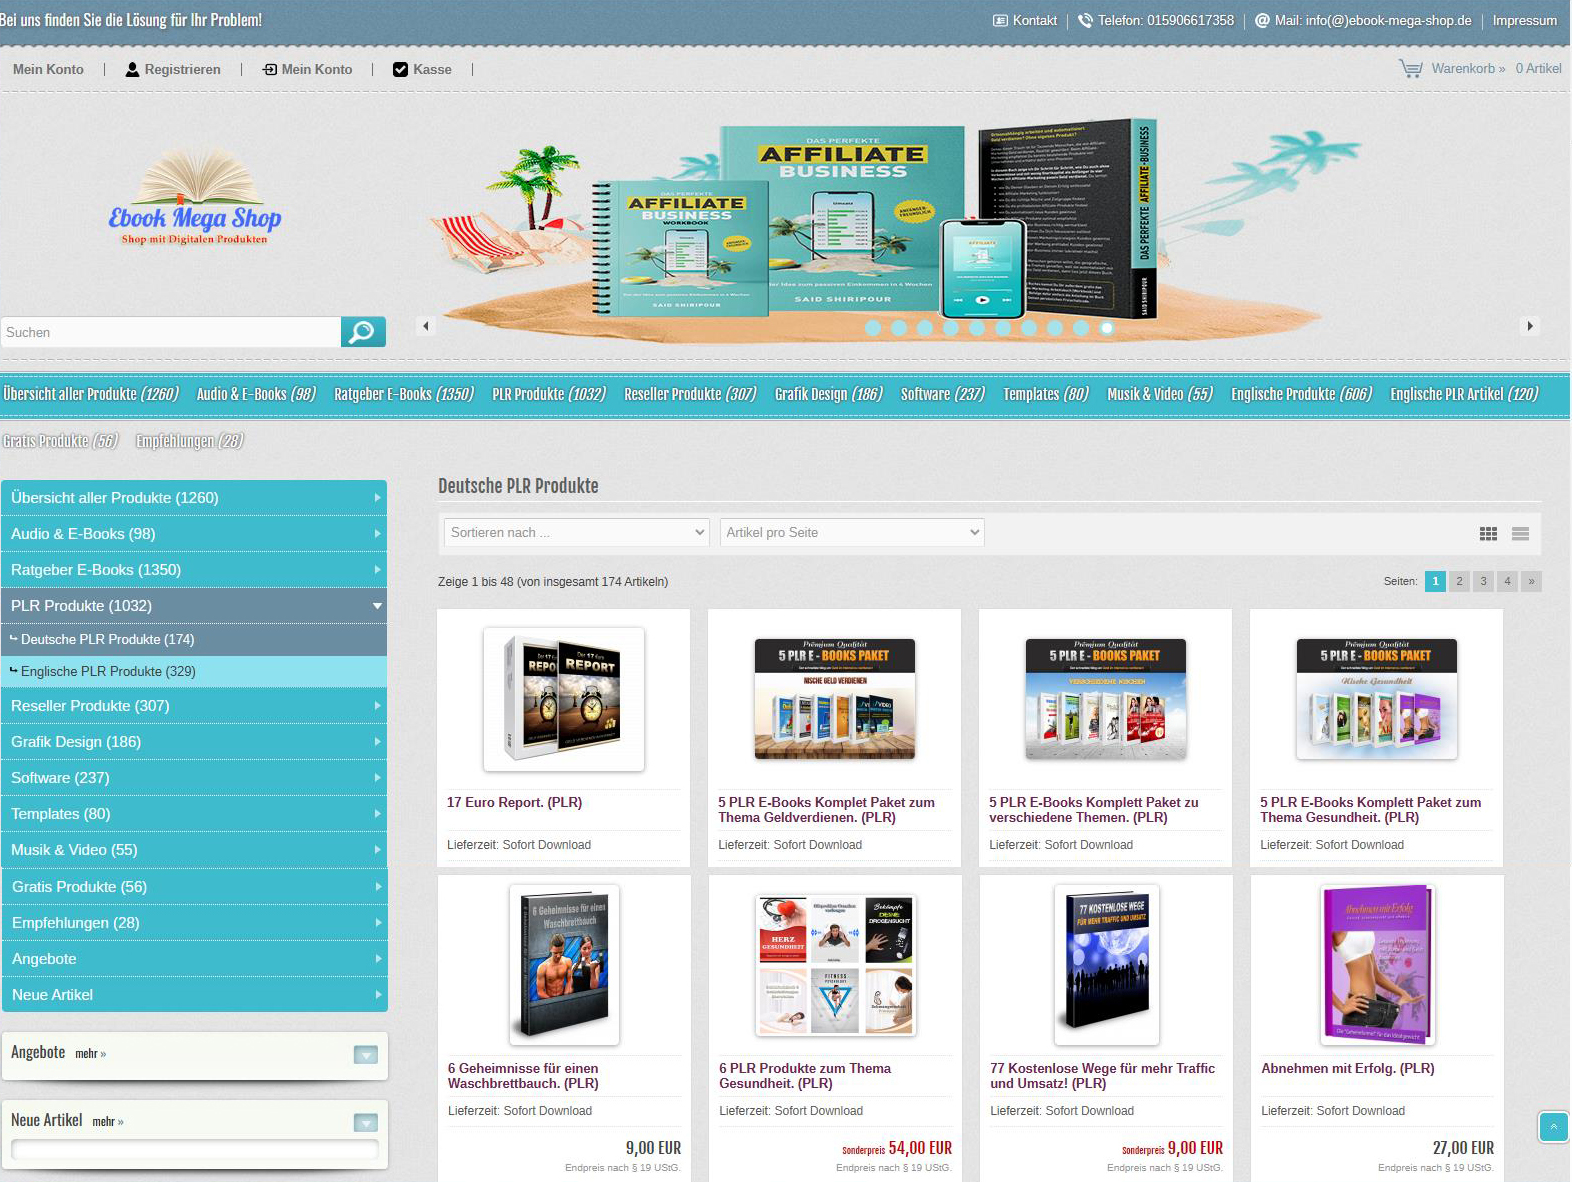This screenshot has height=1182, width=1572.
Task: Open the Sortieren nach dropdown
Action: pyautogui.click(x=577, y=533)
